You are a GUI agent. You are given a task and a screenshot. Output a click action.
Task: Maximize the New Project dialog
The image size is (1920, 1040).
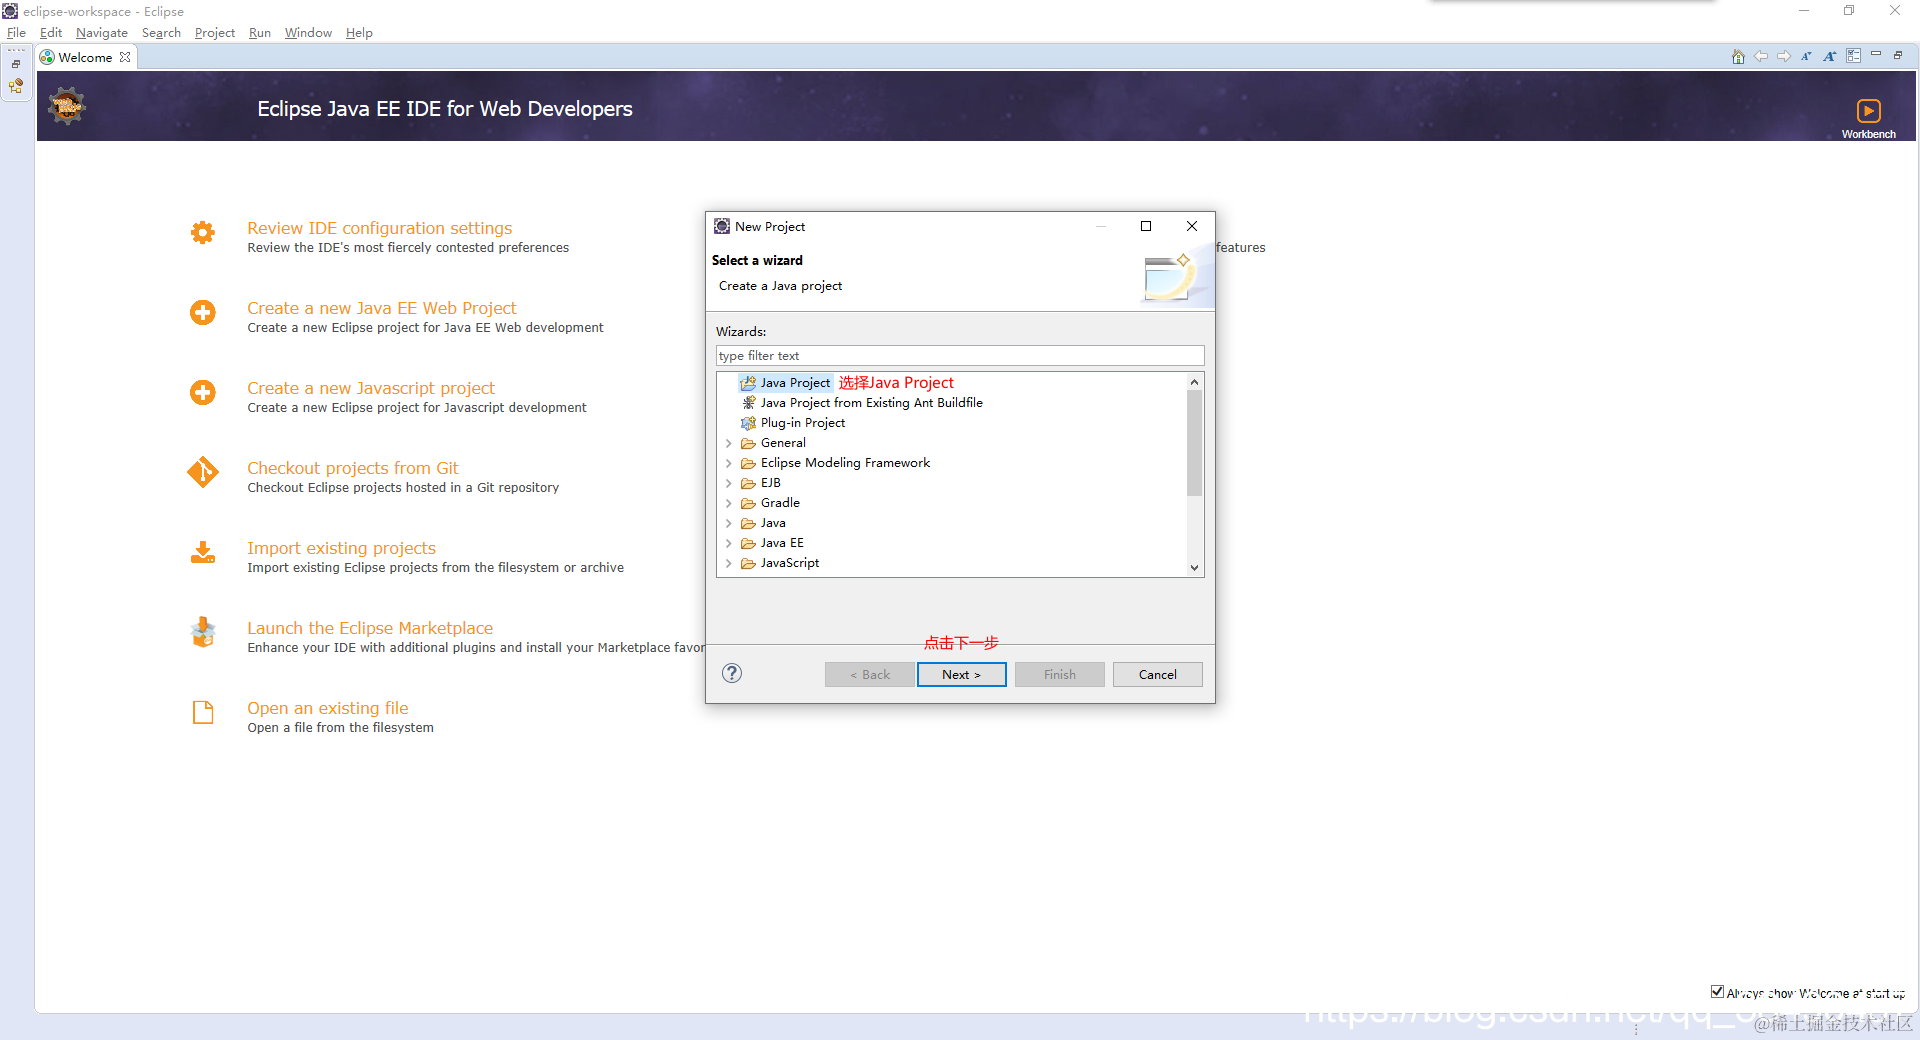1146,226
